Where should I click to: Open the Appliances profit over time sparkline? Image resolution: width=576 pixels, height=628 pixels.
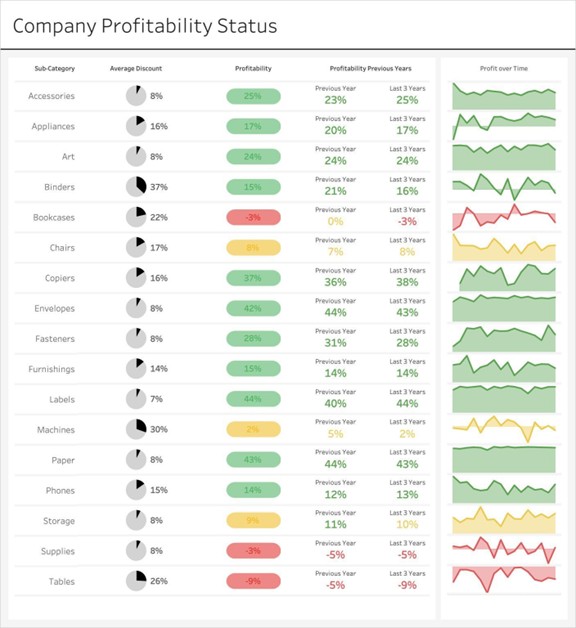504,126
